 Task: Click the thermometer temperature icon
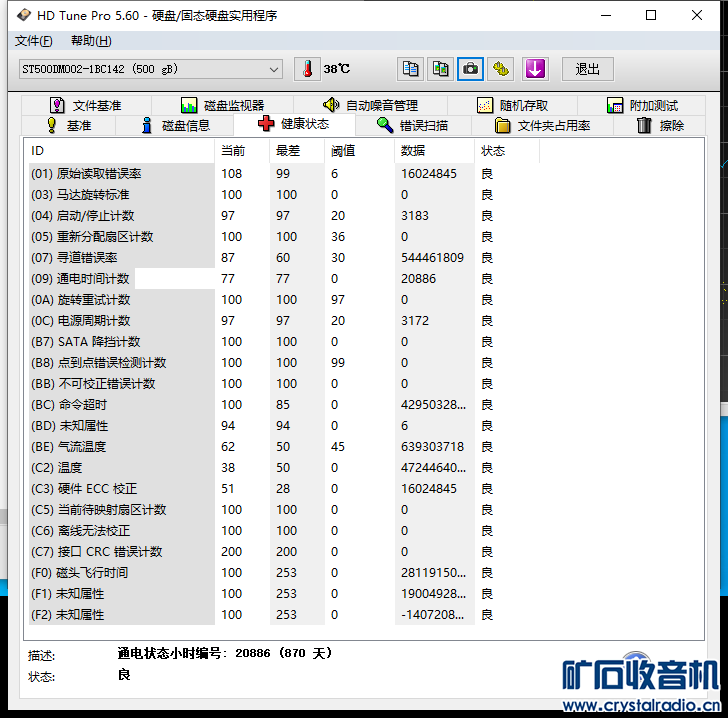tap(307, 69)
